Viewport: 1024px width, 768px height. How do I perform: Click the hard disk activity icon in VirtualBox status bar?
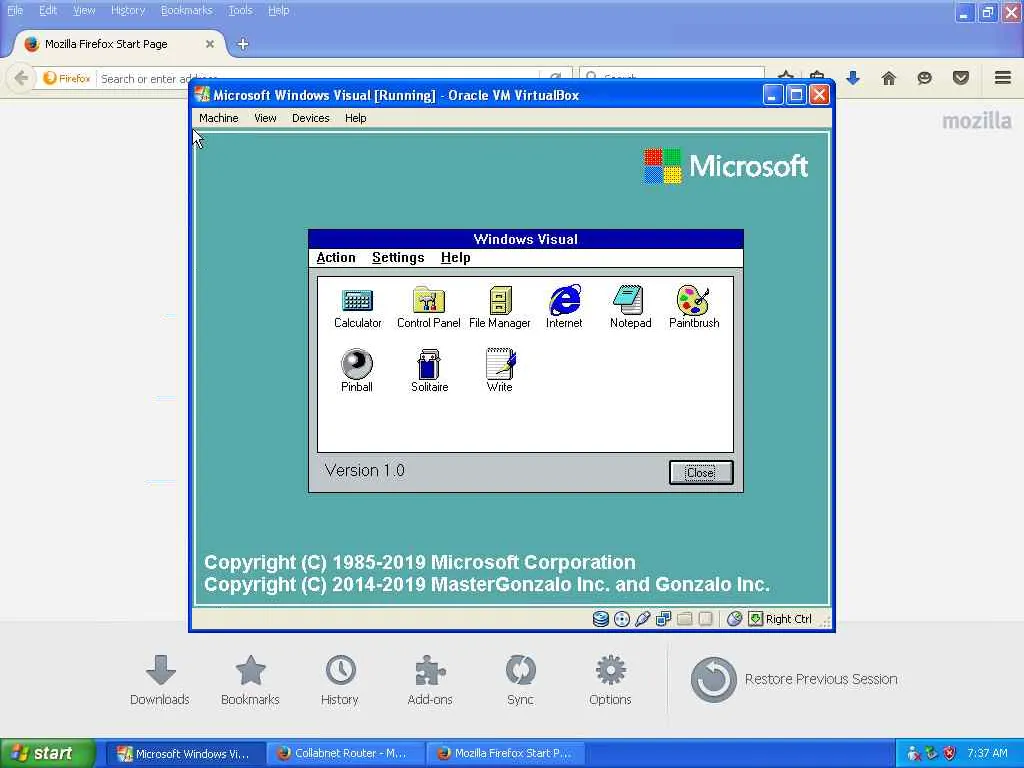(601, 618)
